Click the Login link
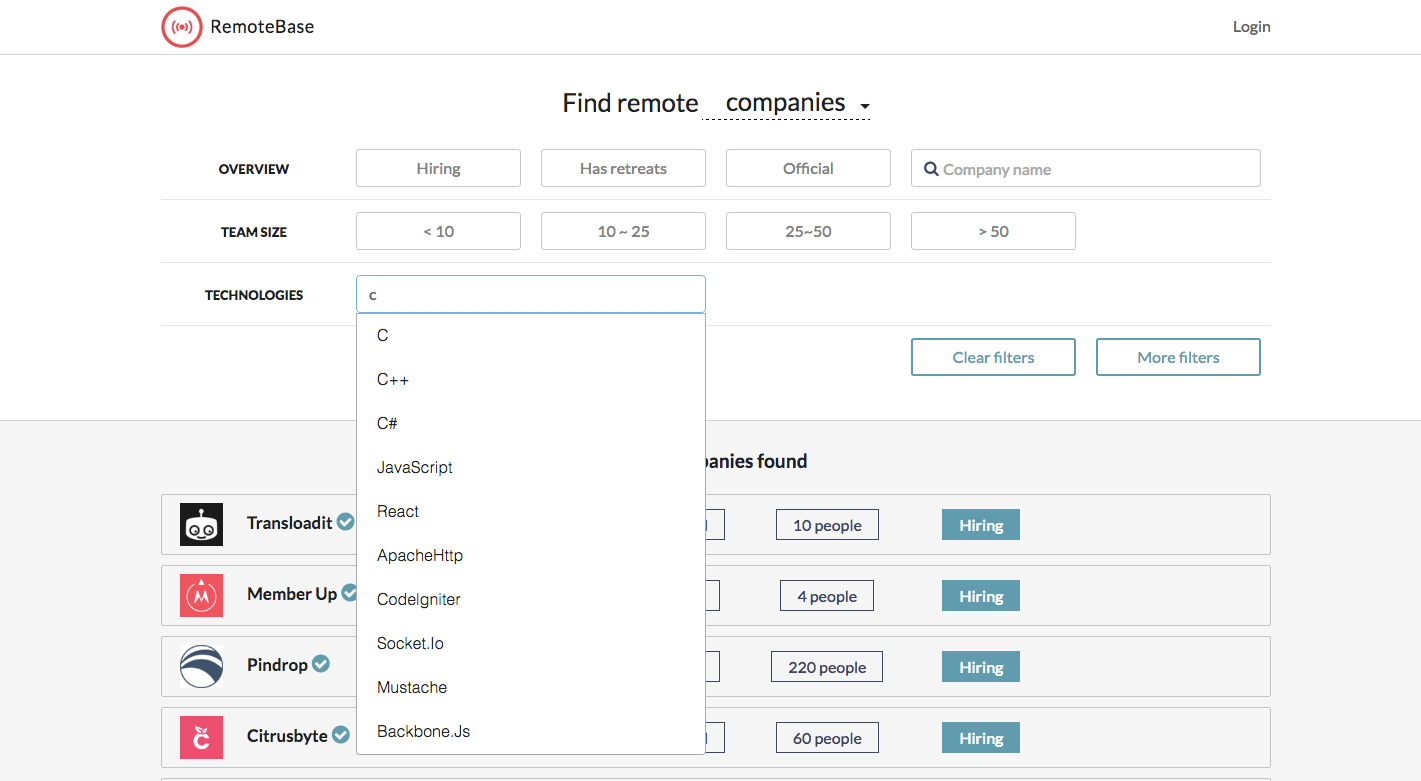 click(x=1251, y=27)
